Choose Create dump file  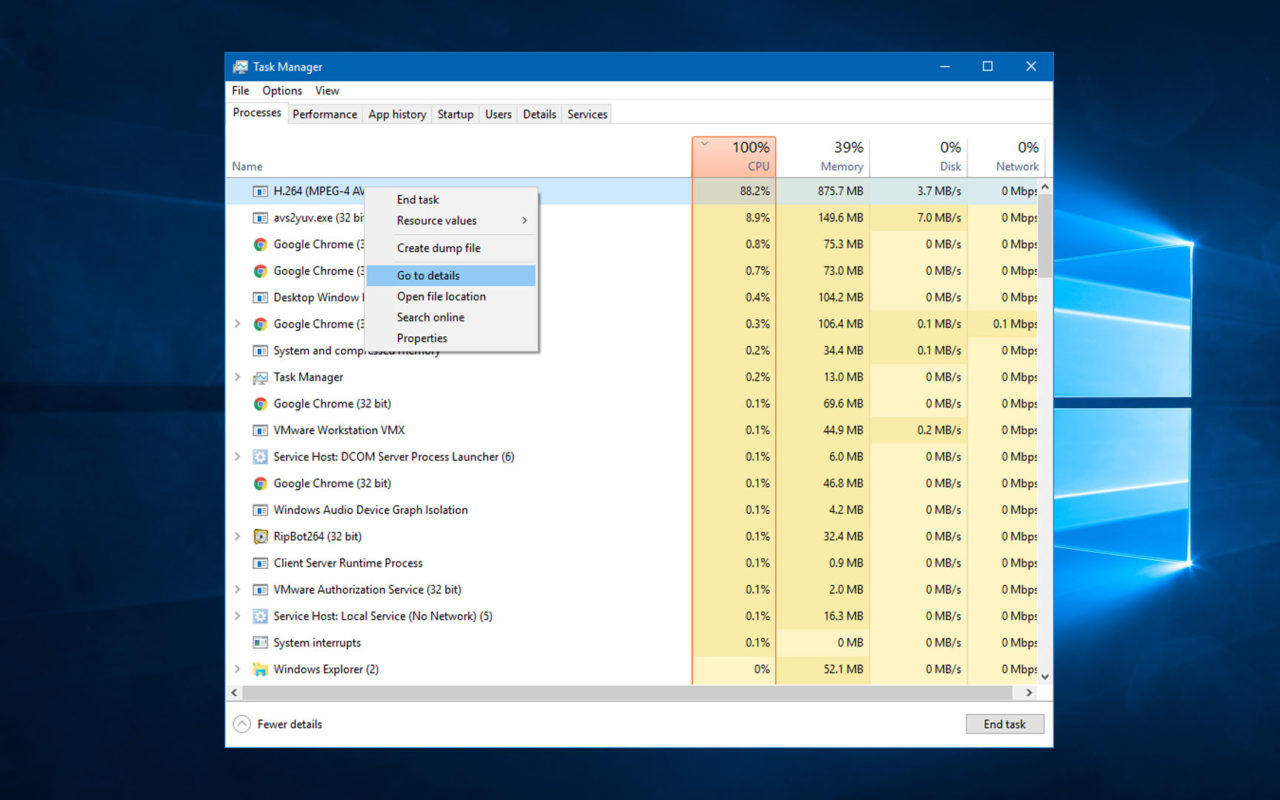[x=451, y=248]
